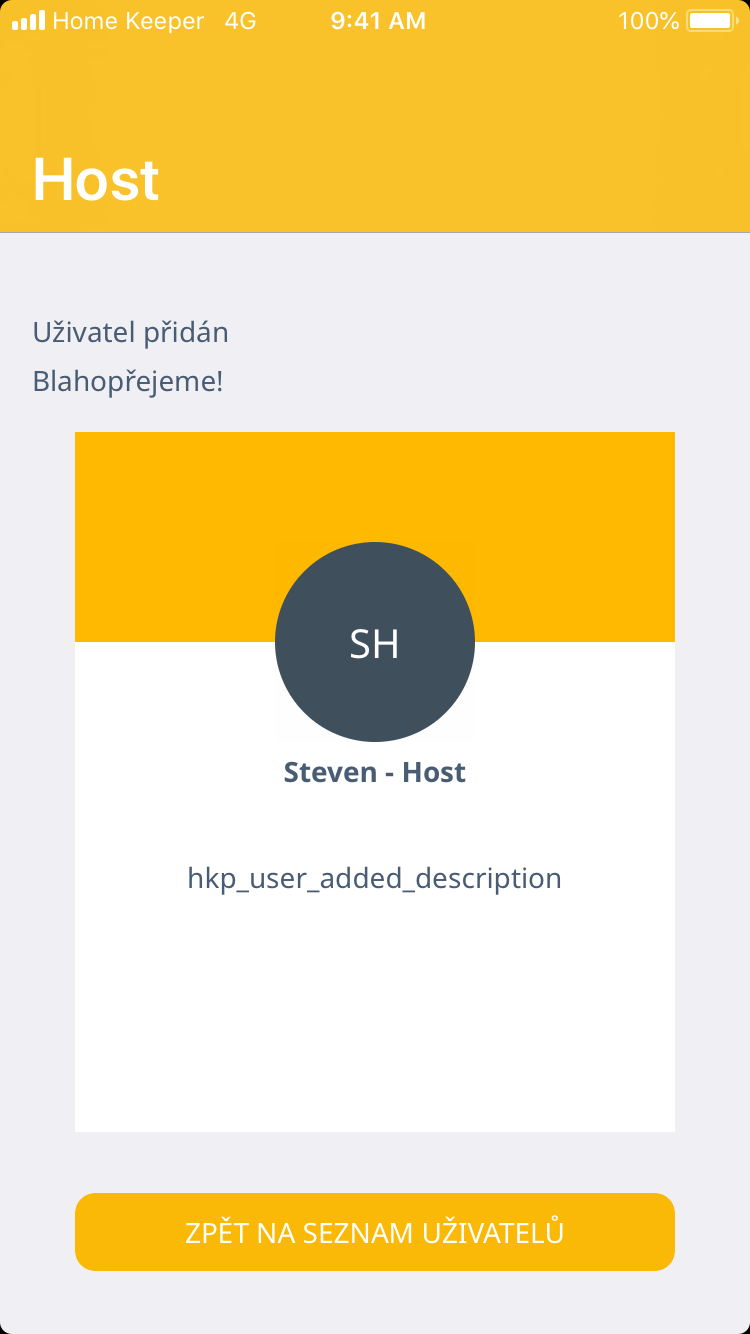Click the 'Blahopřejeme!' congratulation text
Viewport: 750px width, 1334px height.
(128, 381)
